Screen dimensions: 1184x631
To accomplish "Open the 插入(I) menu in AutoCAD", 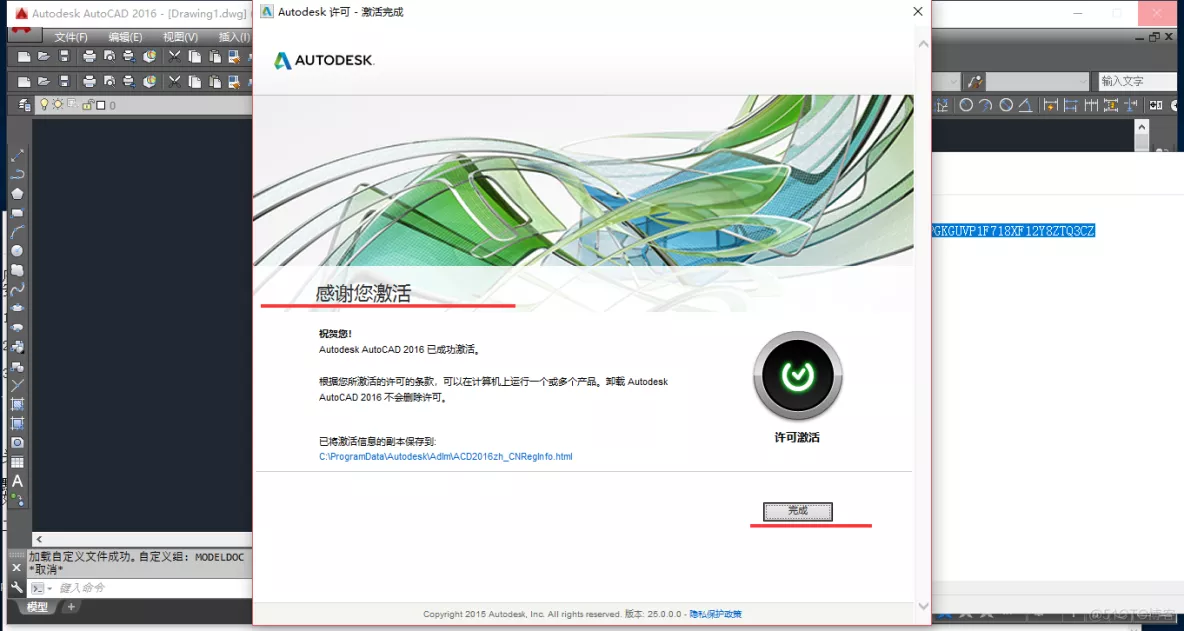I will pos(235,37).
